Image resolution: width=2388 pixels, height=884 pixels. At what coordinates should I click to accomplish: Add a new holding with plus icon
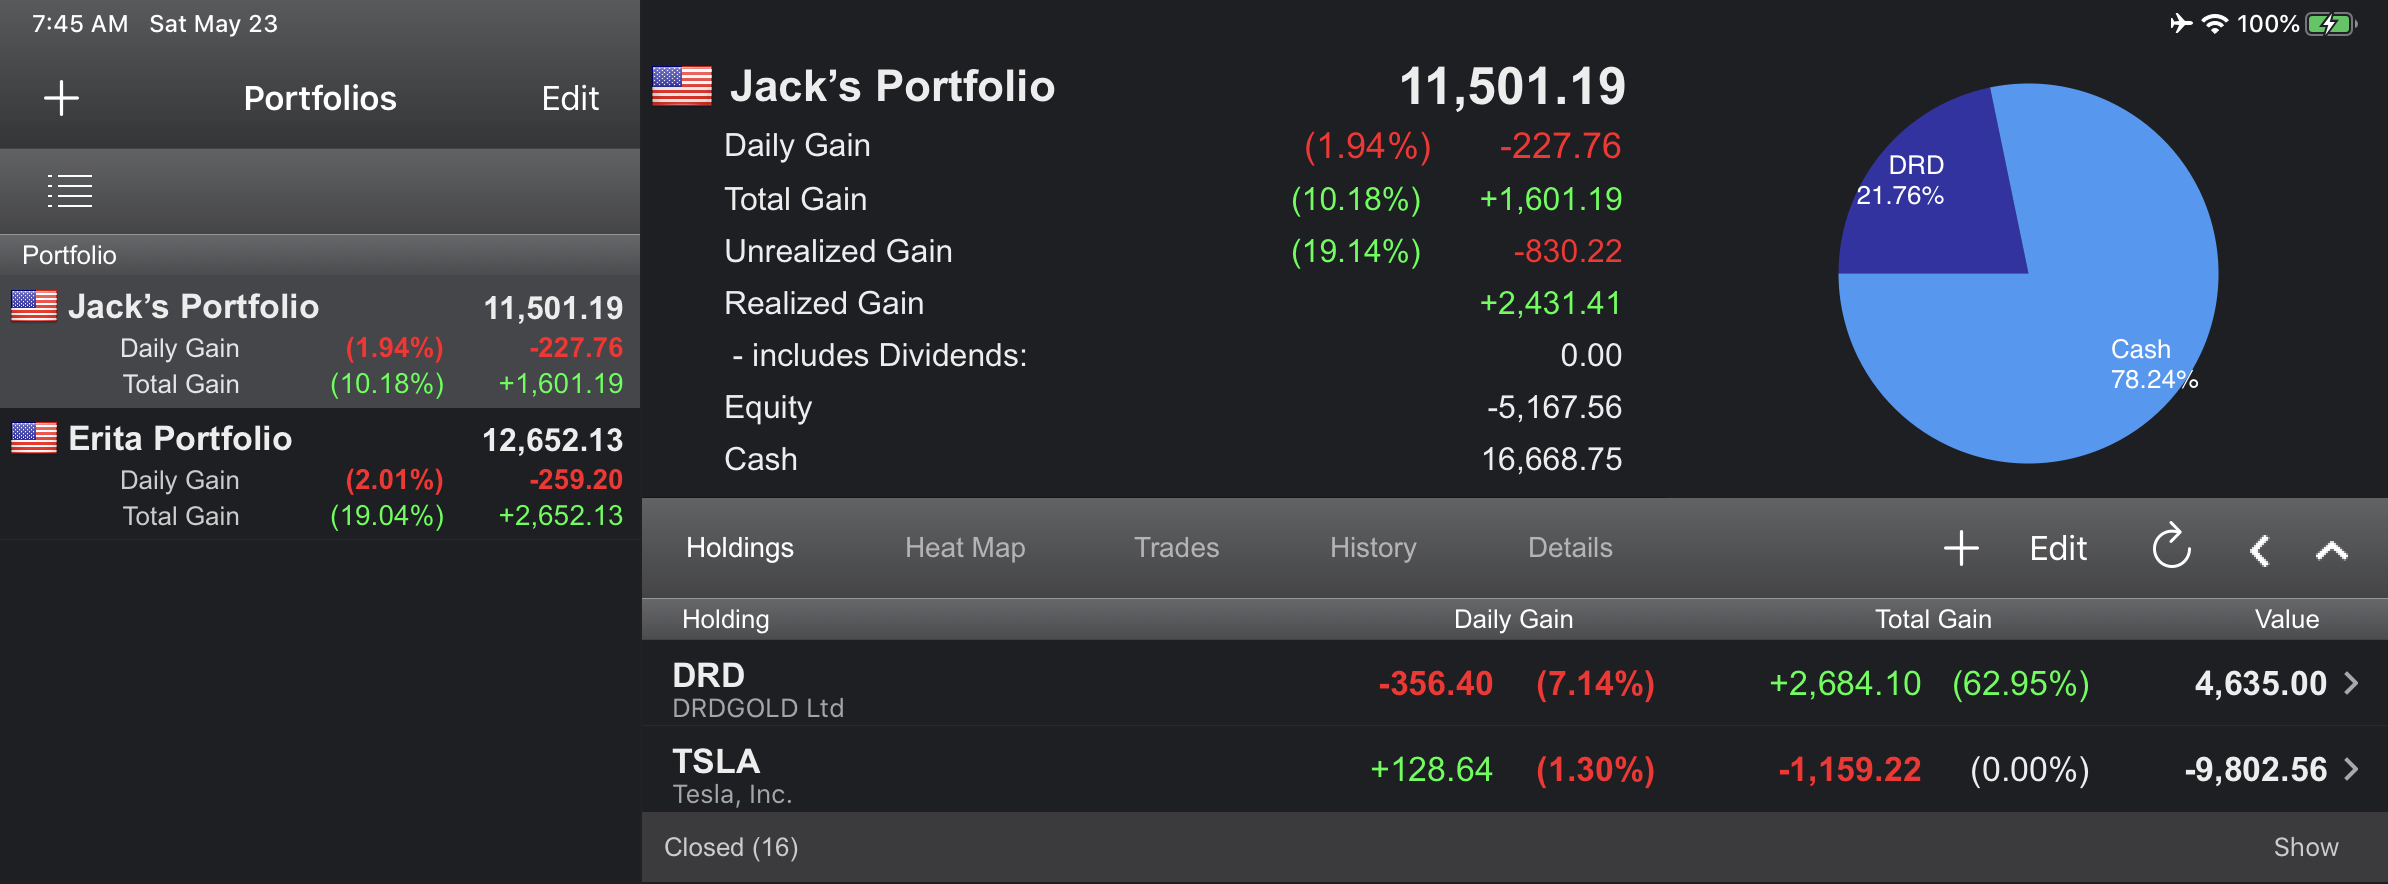tap(1961, 548)
